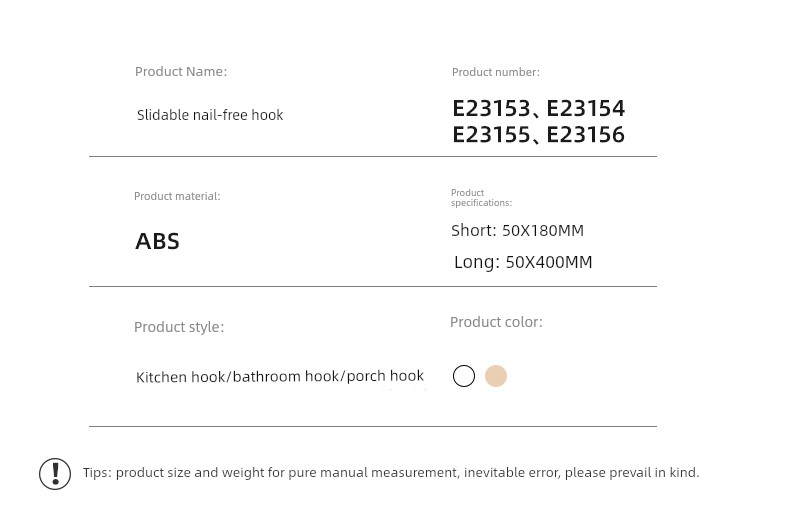
Task: Click the Slidable nail-free hook text
Action: click(x=210, y=115)
